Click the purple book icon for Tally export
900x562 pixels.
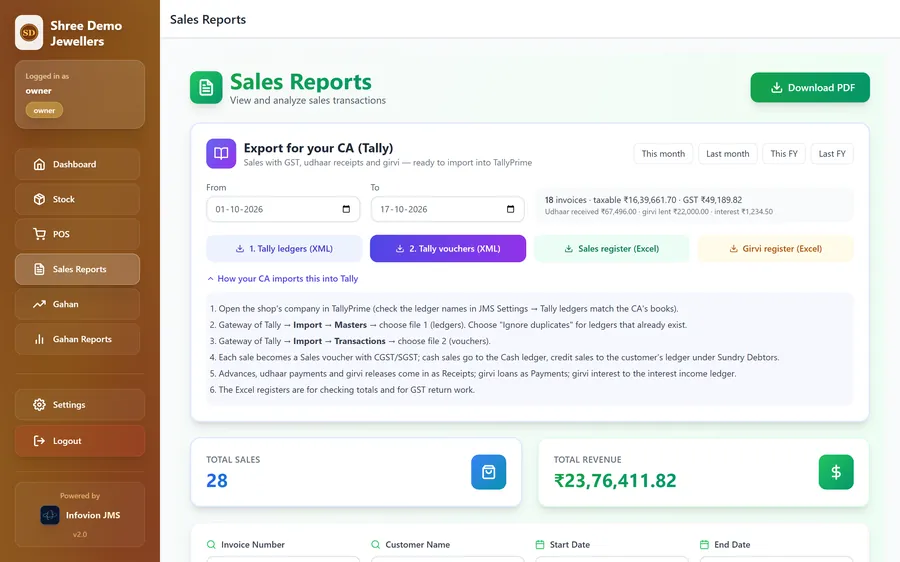[221, 153]
